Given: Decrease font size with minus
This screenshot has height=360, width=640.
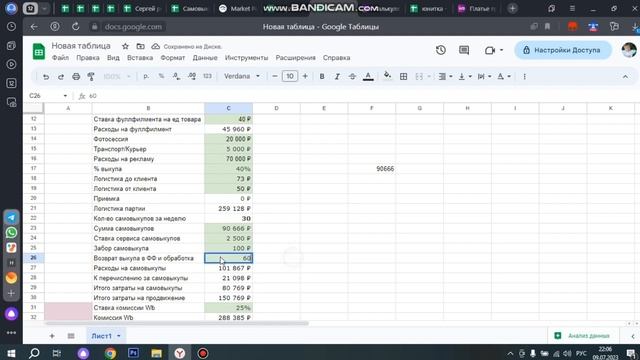Looking at the screenshot, I should (275, 76).
